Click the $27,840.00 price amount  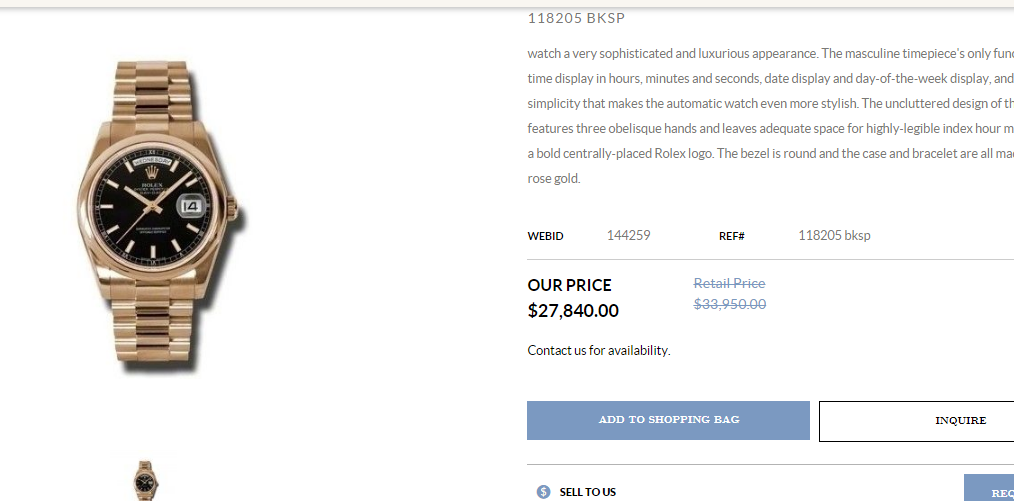pyautogui.click(x=573, y=311)
